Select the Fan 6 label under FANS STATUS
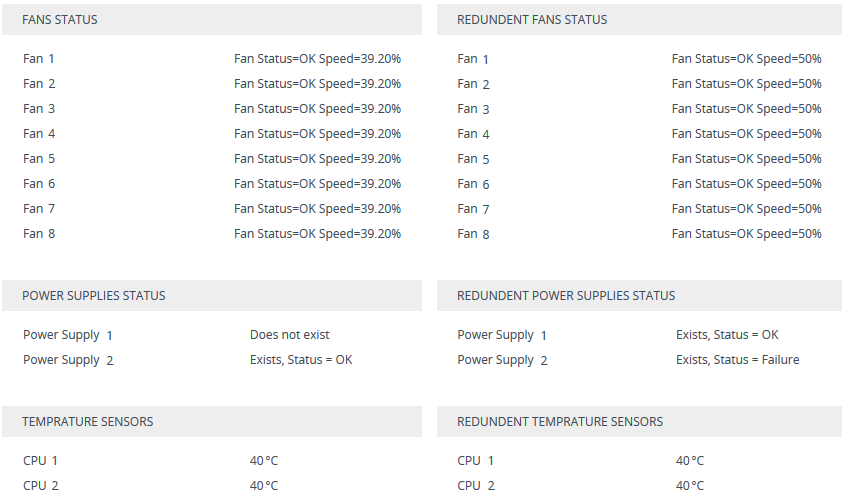The height and width of the screenshot is (504, 846). (x=39, y=184)
